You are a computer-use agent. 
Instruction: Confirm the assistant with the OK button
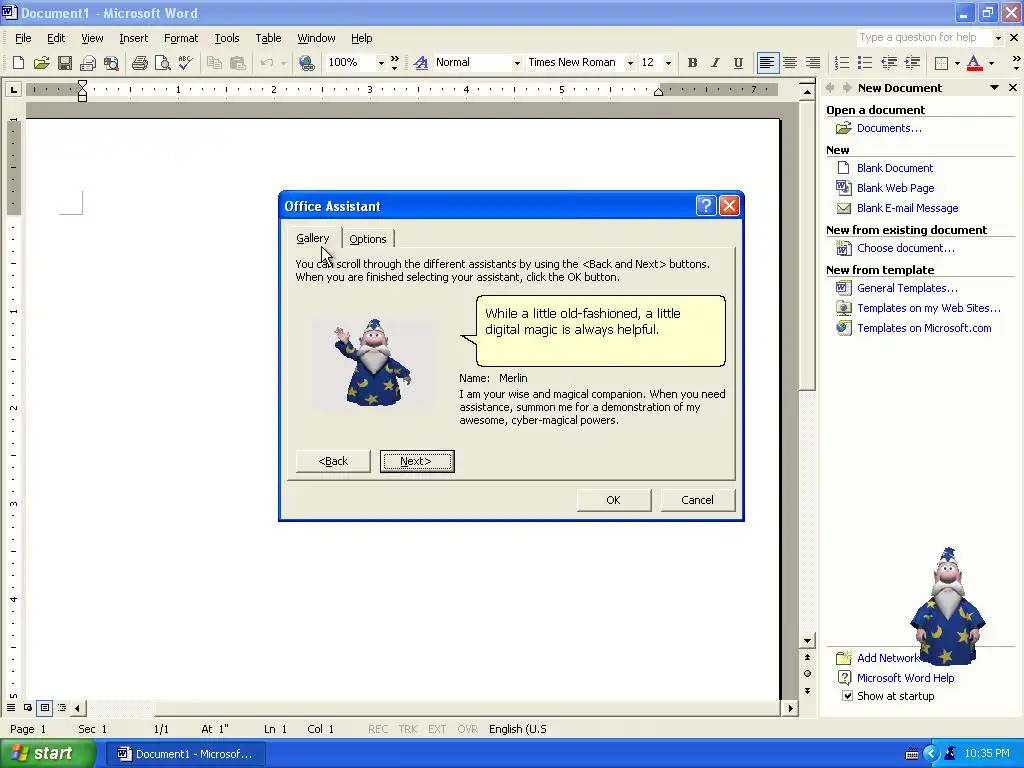pyautogui.click(x=613, y=500)
